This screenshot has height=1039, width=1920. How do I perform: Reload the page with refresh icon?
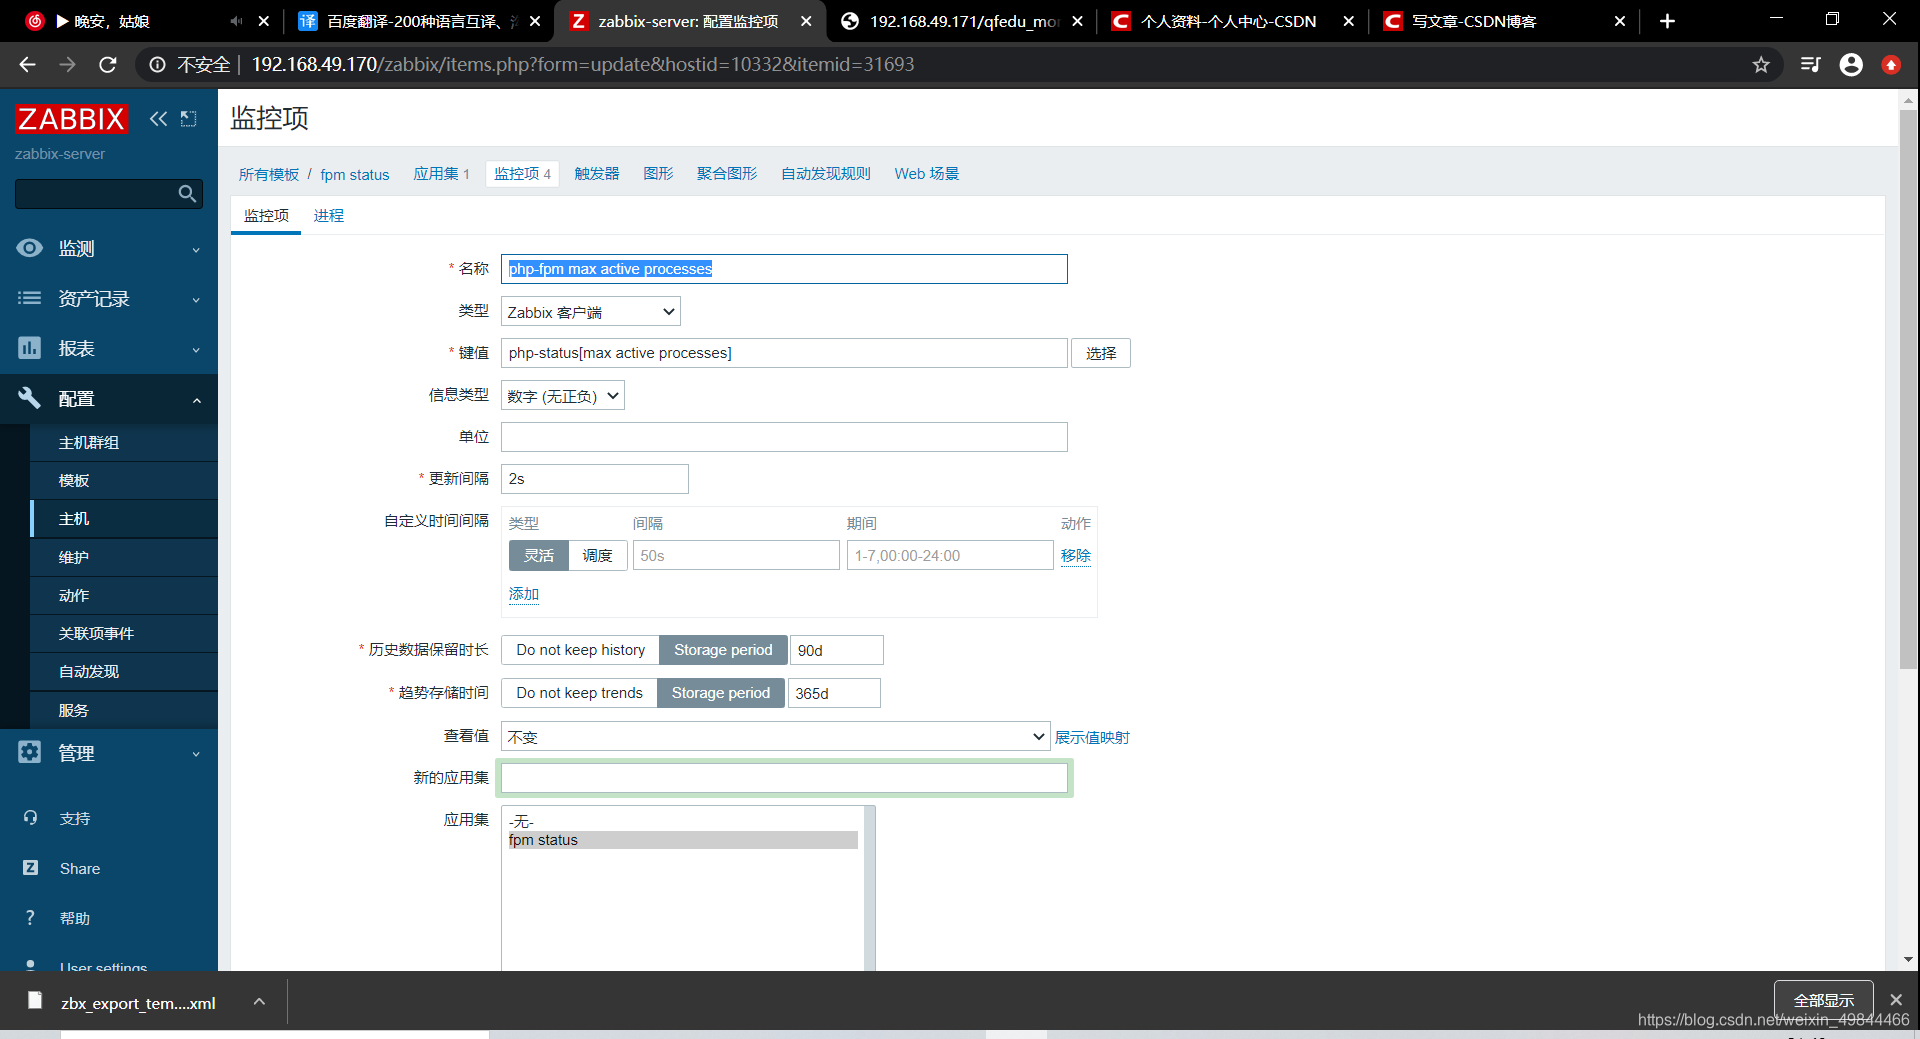pos(108,65)
